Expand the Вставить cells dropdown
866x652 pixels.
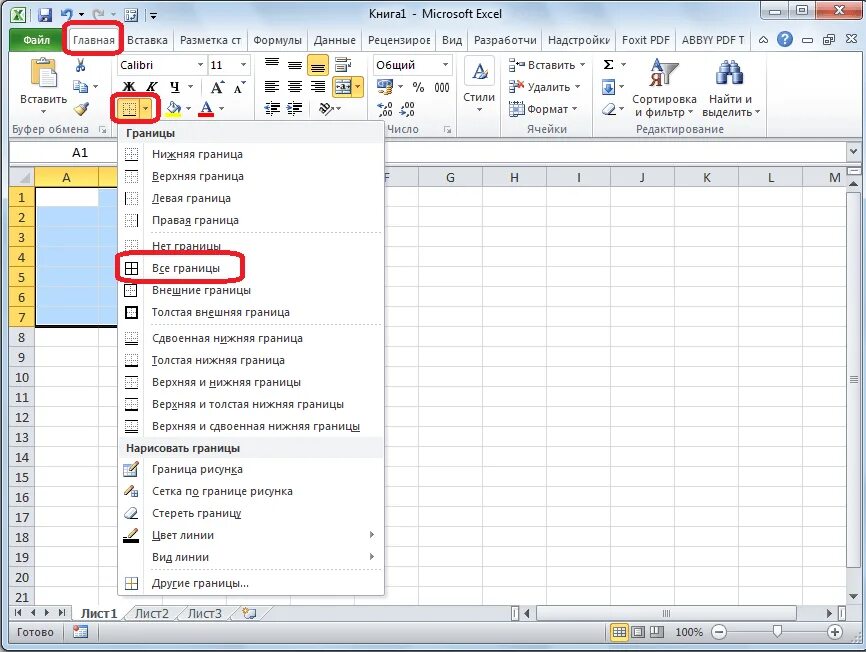(583, 65)
